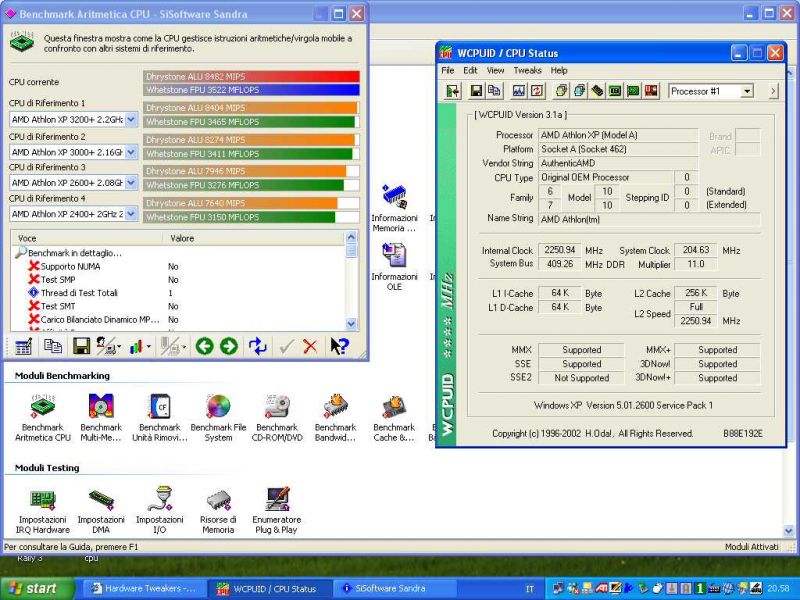Screen dimensions: 800x600
Task: Click the green back arrow in Sandra toolbar
Action: [205, 346]
